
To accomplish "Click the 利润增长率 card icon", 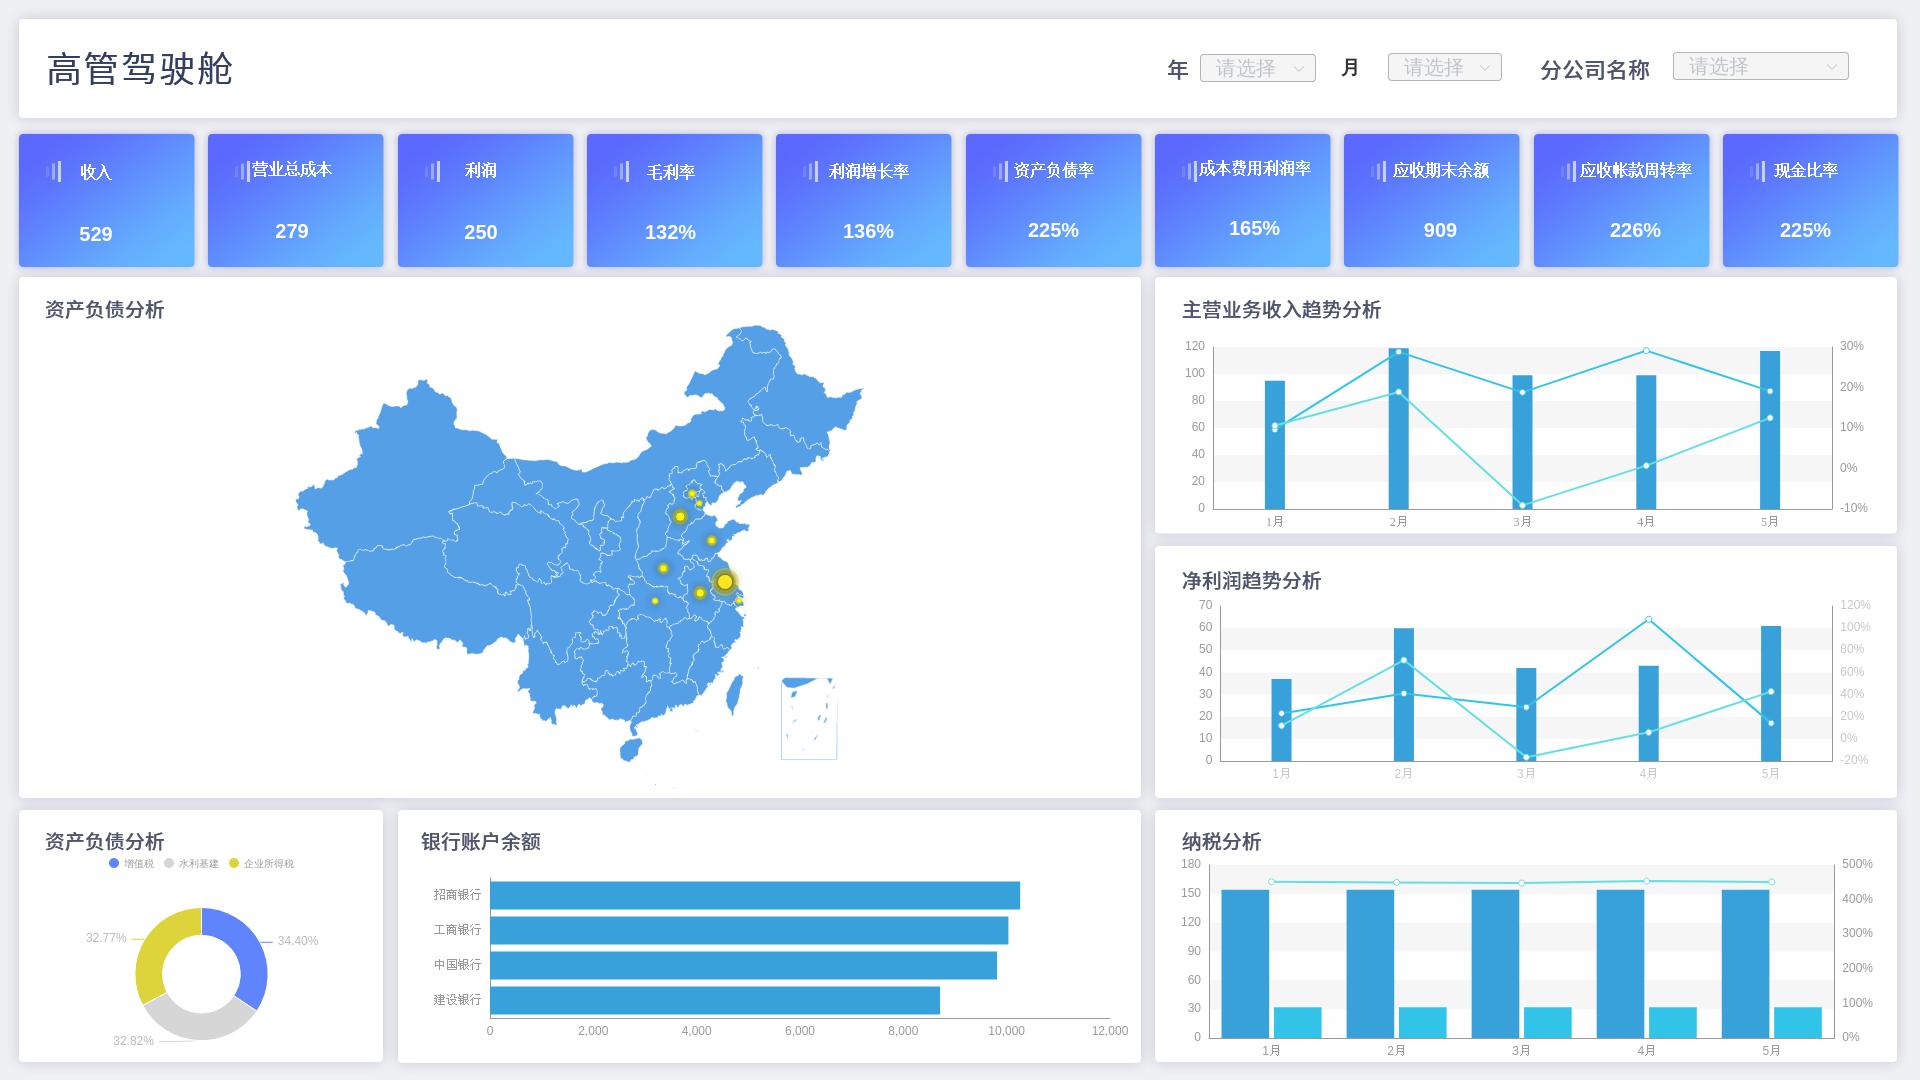I will 810,171.
